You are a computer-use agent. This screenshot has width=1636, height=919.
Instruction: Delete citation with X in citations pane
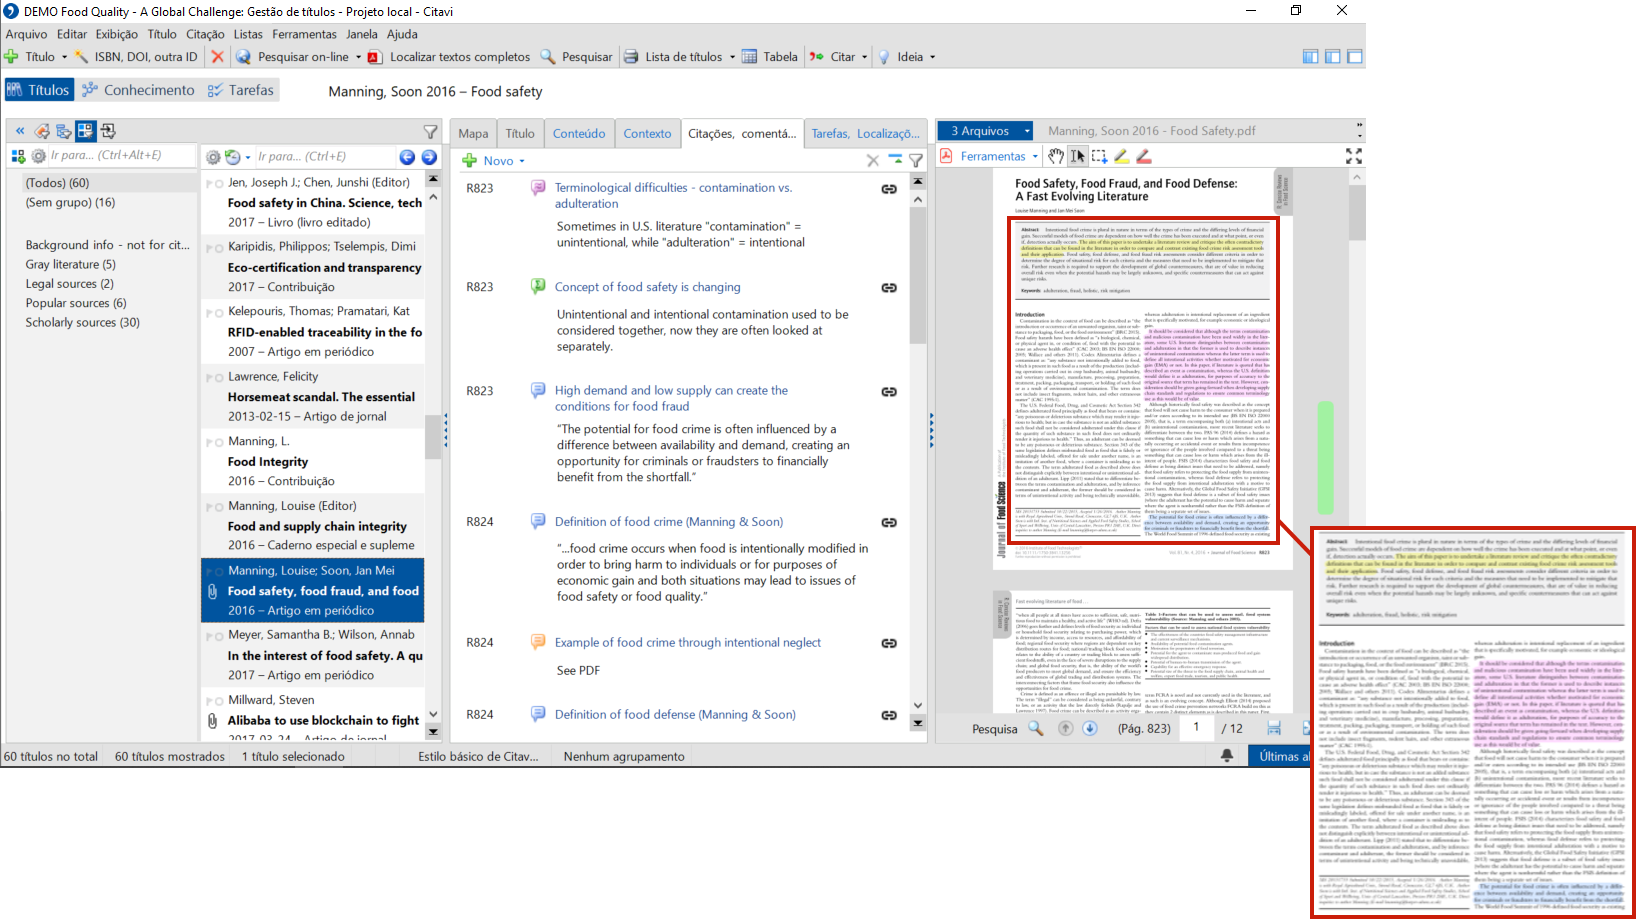[873, 161]
